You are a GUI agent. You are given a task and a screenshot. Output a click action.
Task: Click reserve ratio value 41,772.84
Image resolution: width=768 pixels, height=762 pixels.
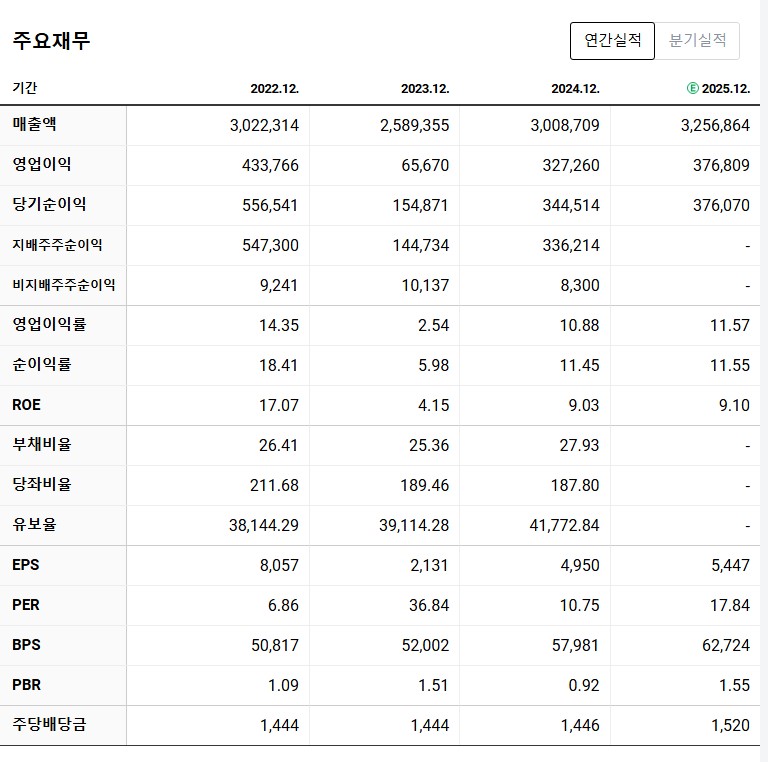(564, 526)
